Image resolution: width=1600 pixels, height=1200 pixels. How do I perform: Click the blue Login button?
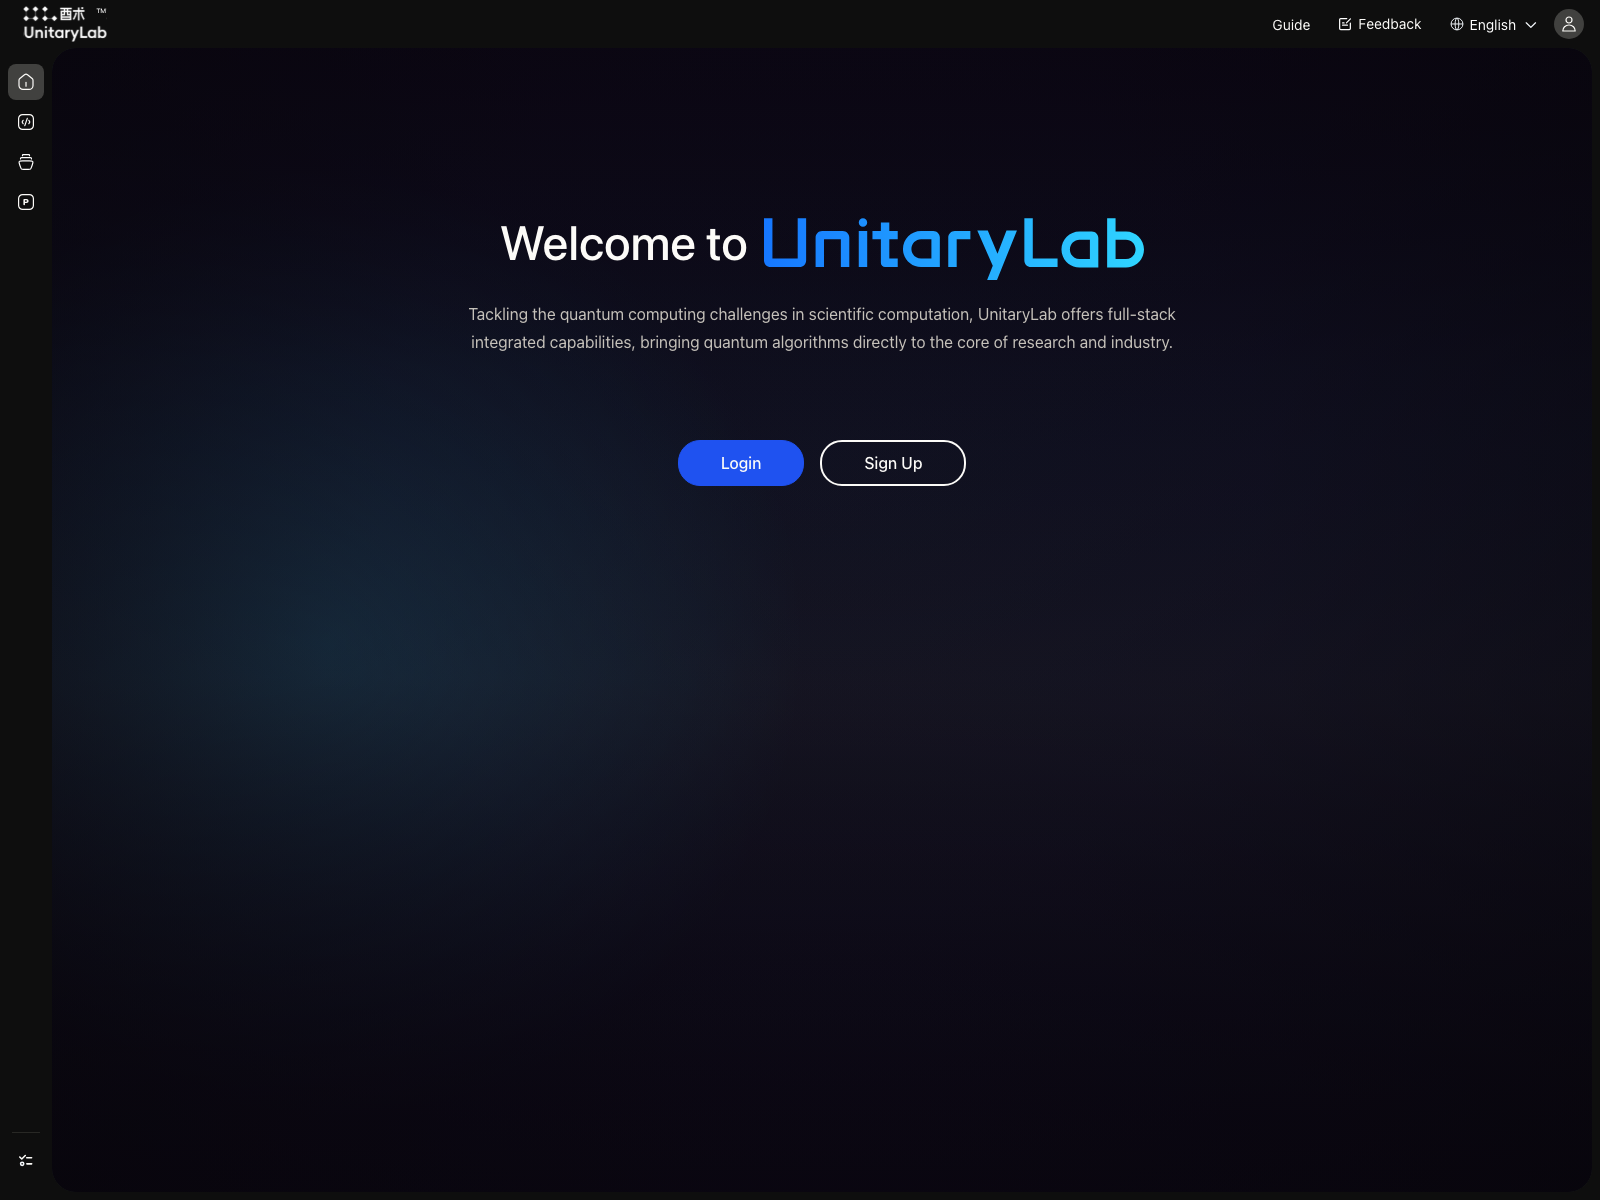click(741, 463)
